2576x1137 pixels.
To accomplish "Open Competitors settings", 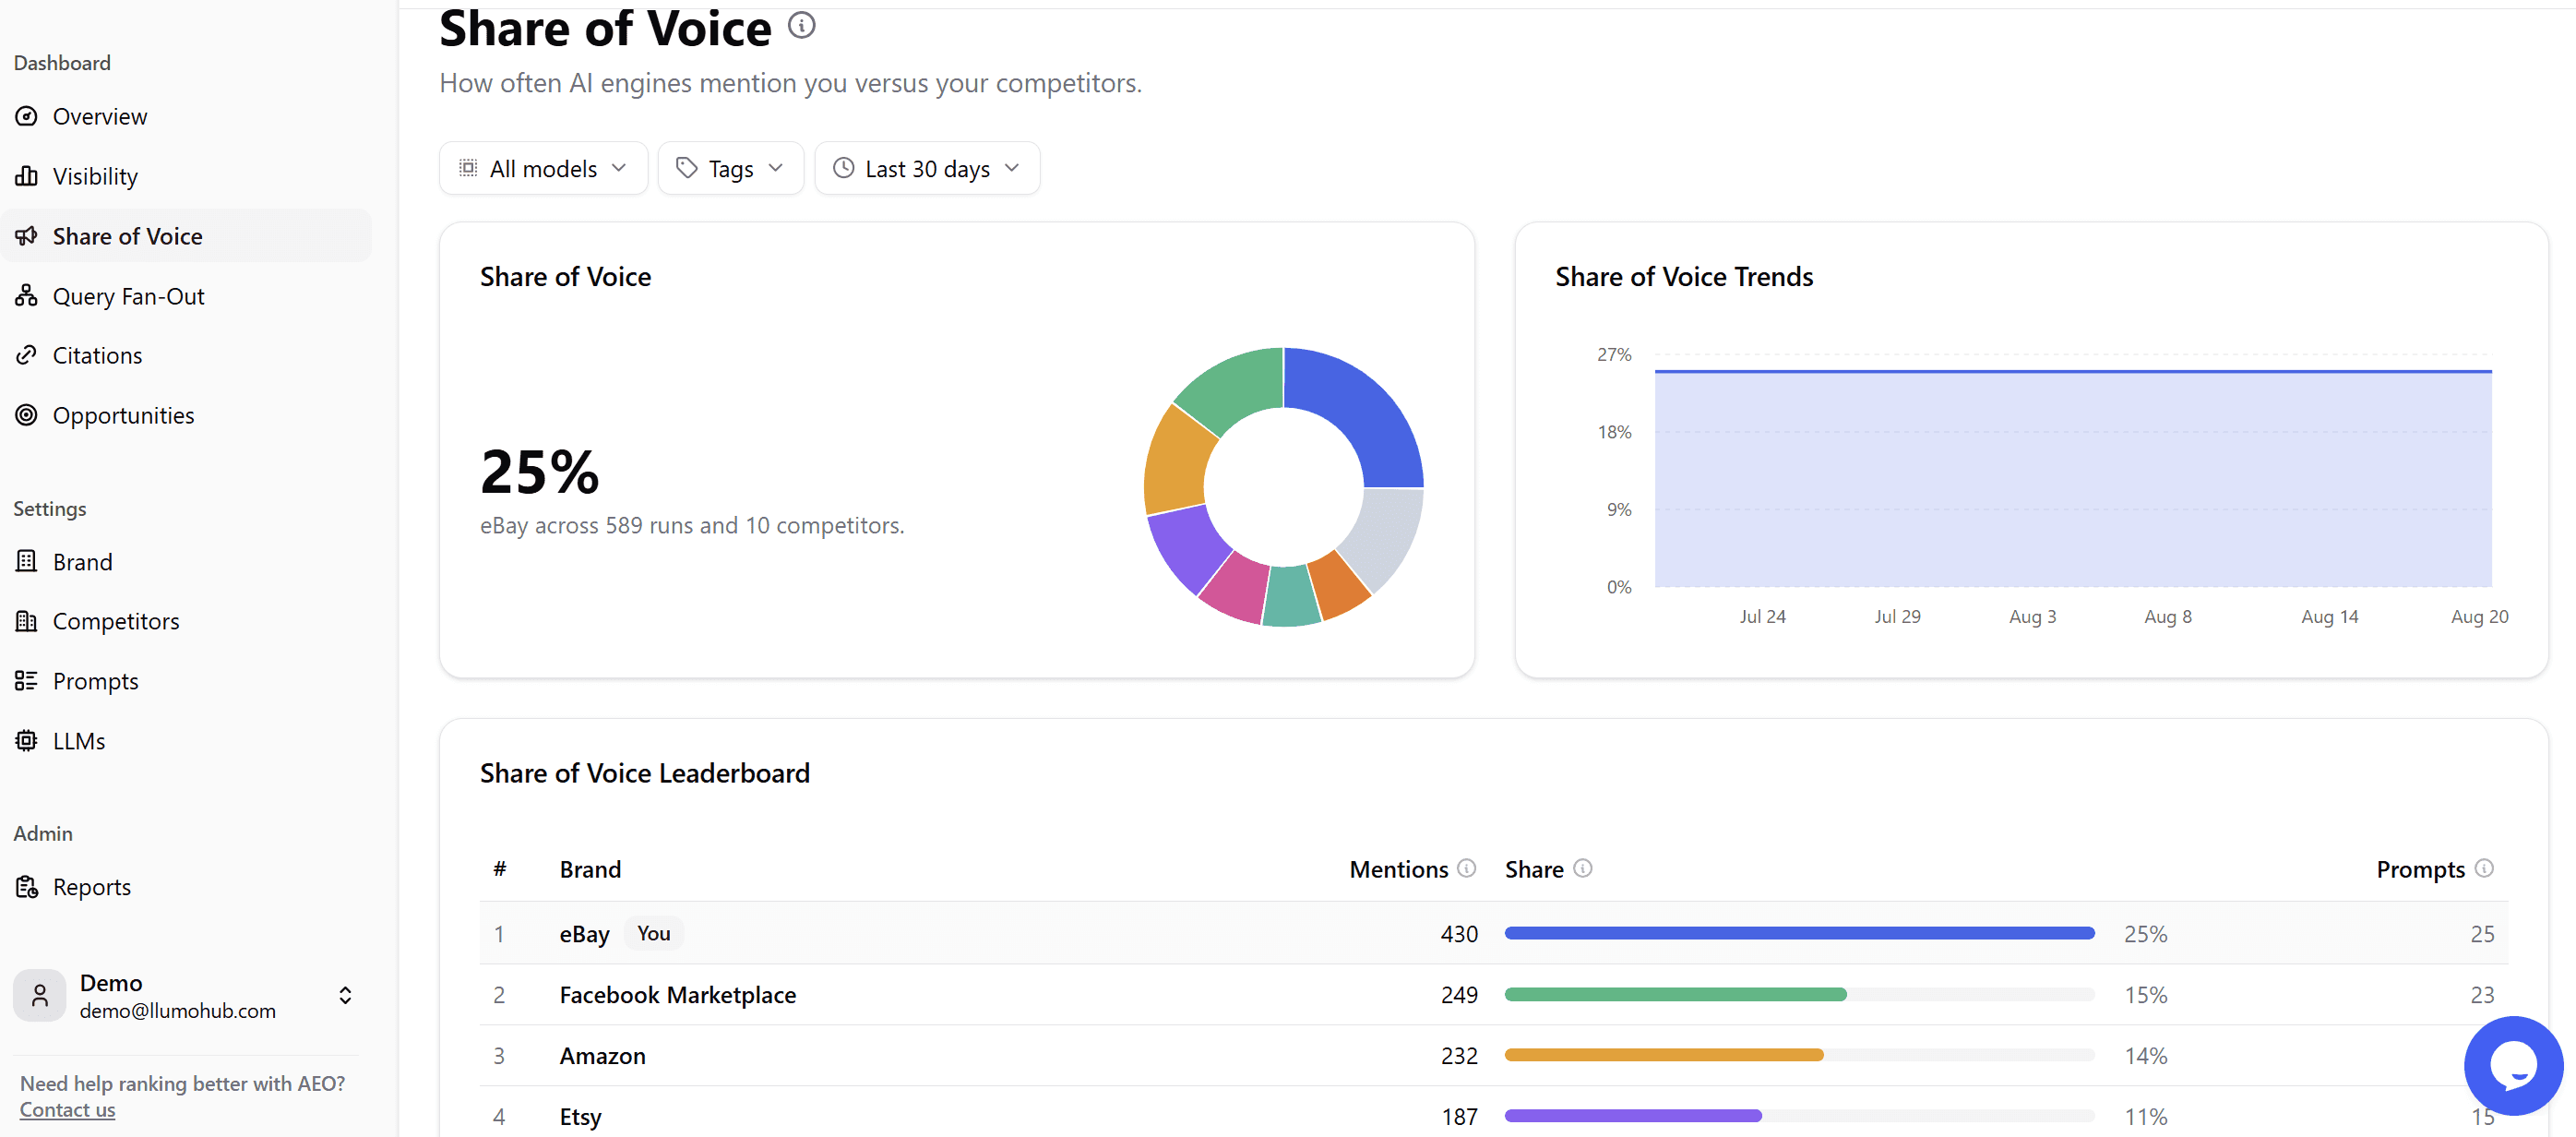I will click(x=116, y=622).
